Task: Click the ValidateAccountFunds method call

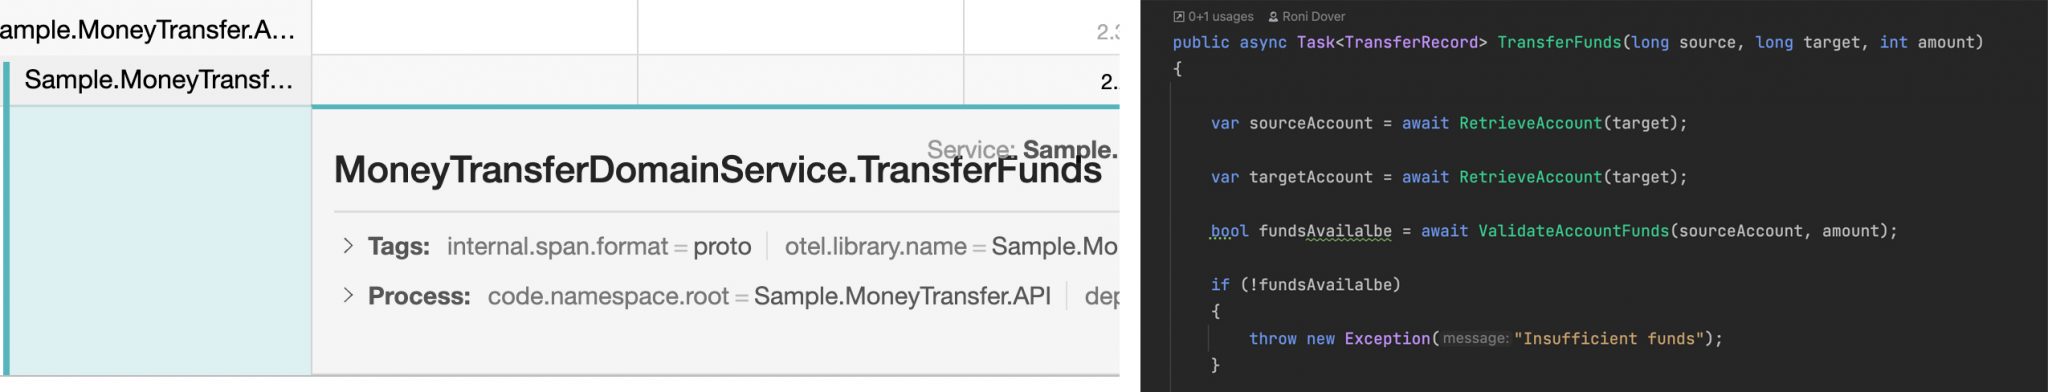Action: point(1574,231)
